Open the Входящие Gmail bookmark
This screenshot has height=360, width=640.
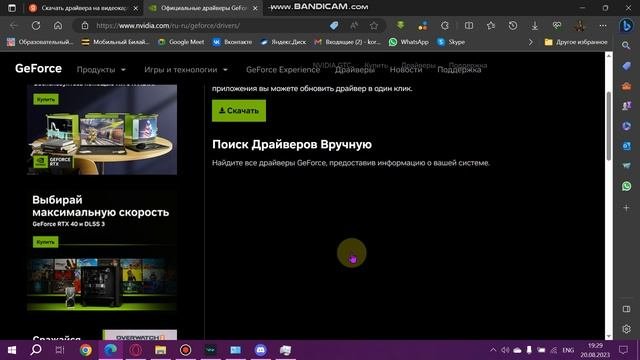pos(347,42)
